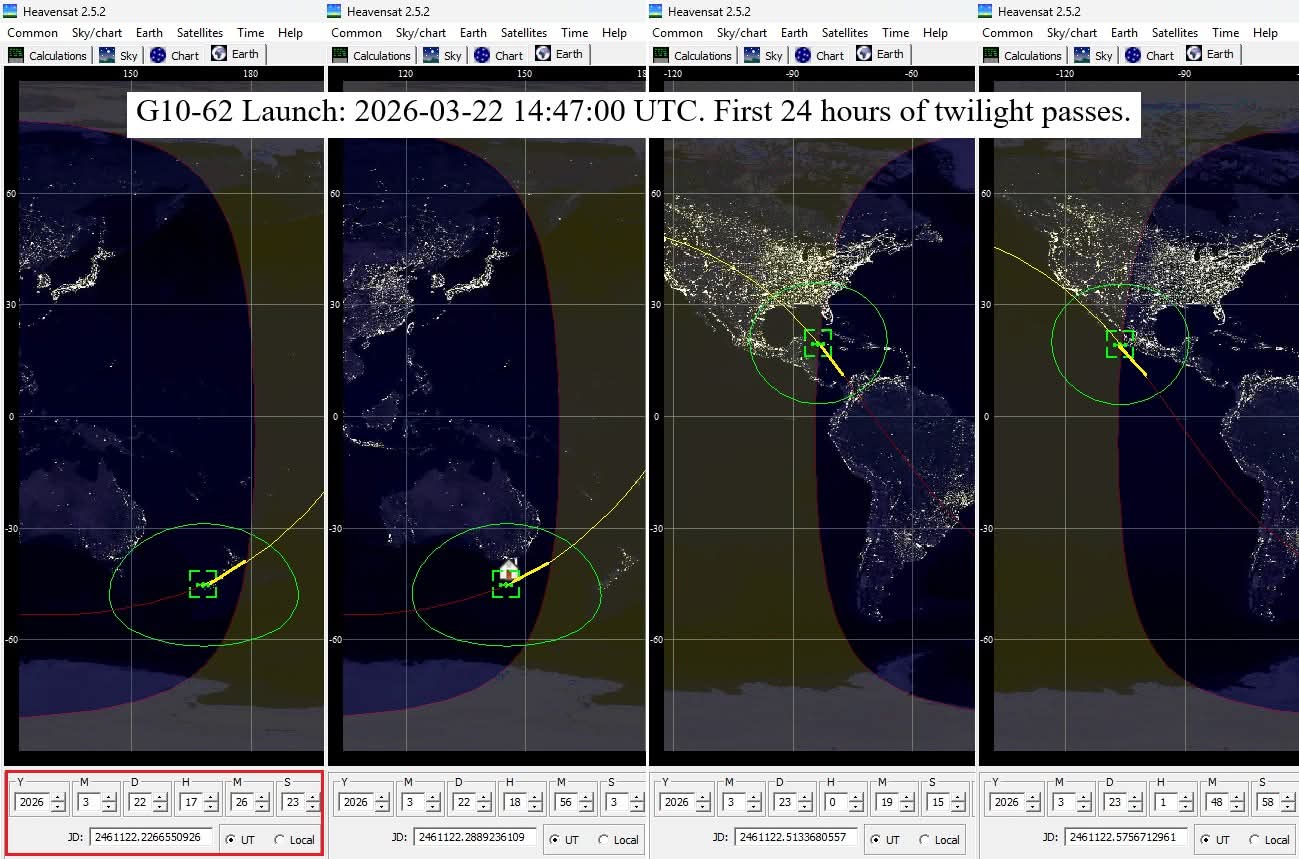1299x859 pixels.
Task: Click the JD field showing 2461122.2889236109
Action: pos(475,837)
